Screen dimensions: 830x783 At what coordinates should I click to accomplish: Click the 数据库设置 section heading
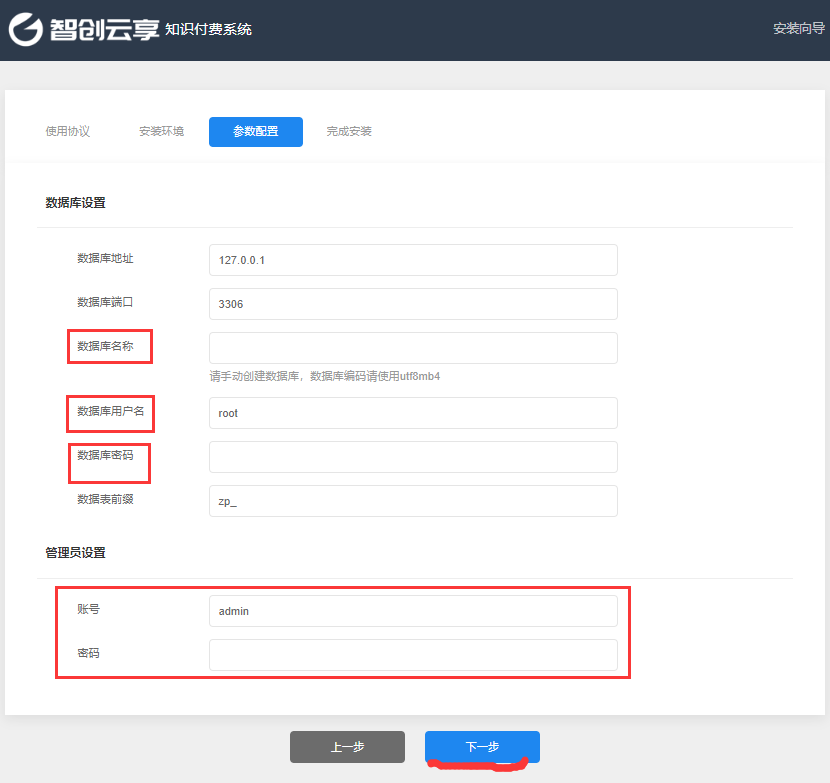(x=75, y=203)
